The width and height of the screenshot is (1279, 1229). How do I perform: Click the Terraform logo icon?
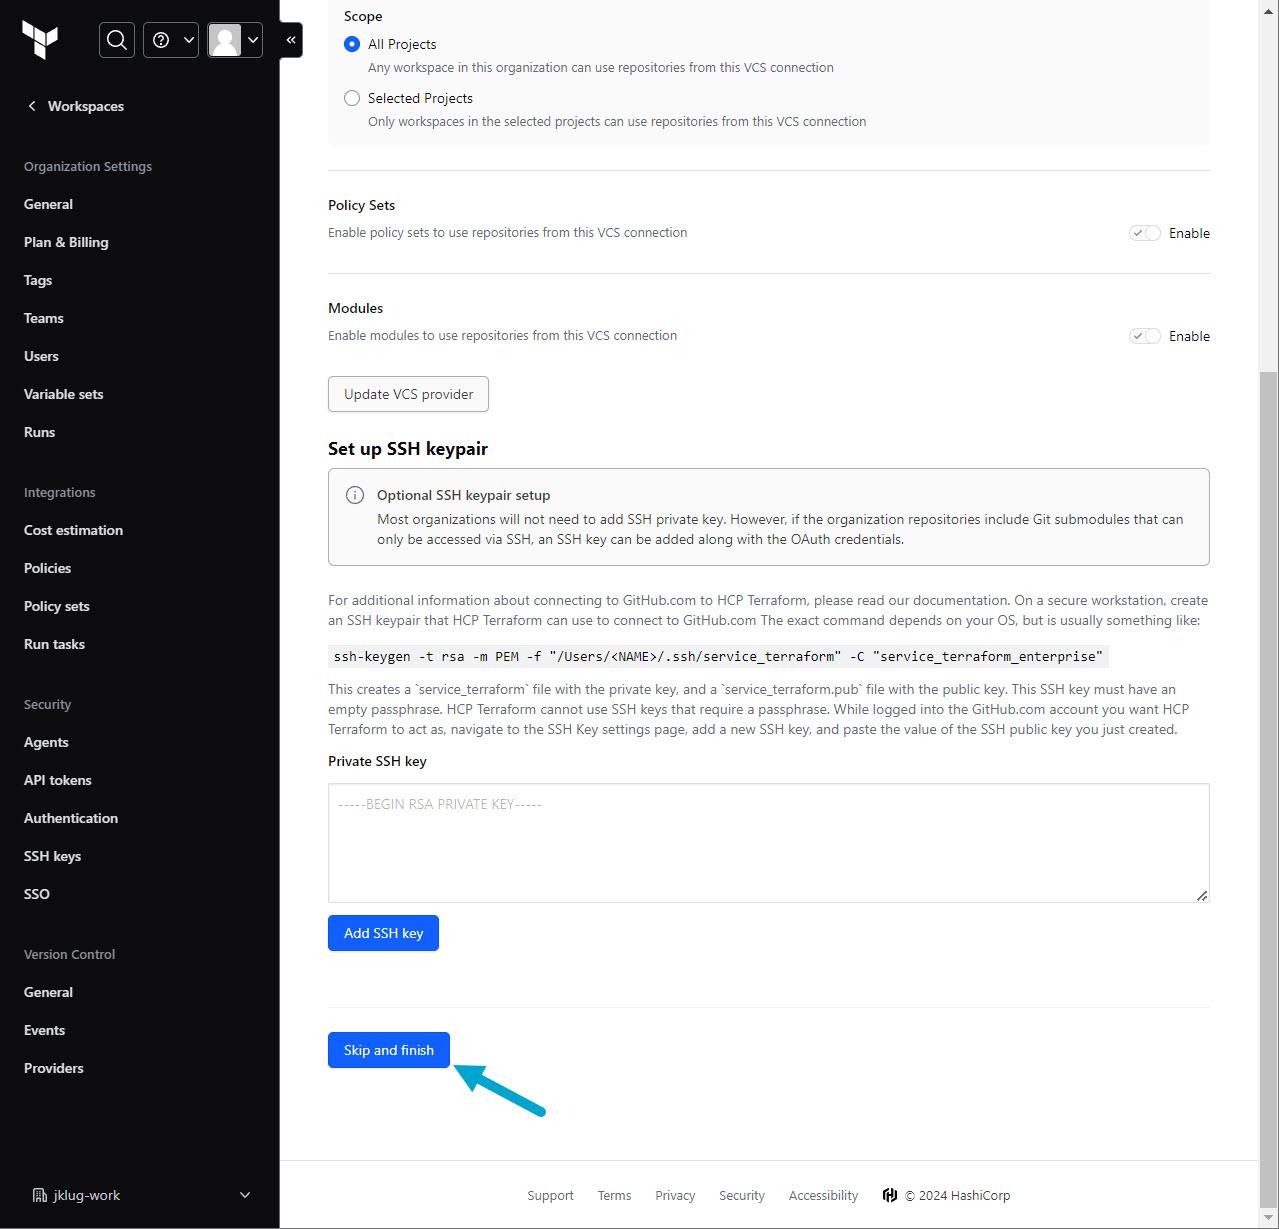tap(40, 40)
